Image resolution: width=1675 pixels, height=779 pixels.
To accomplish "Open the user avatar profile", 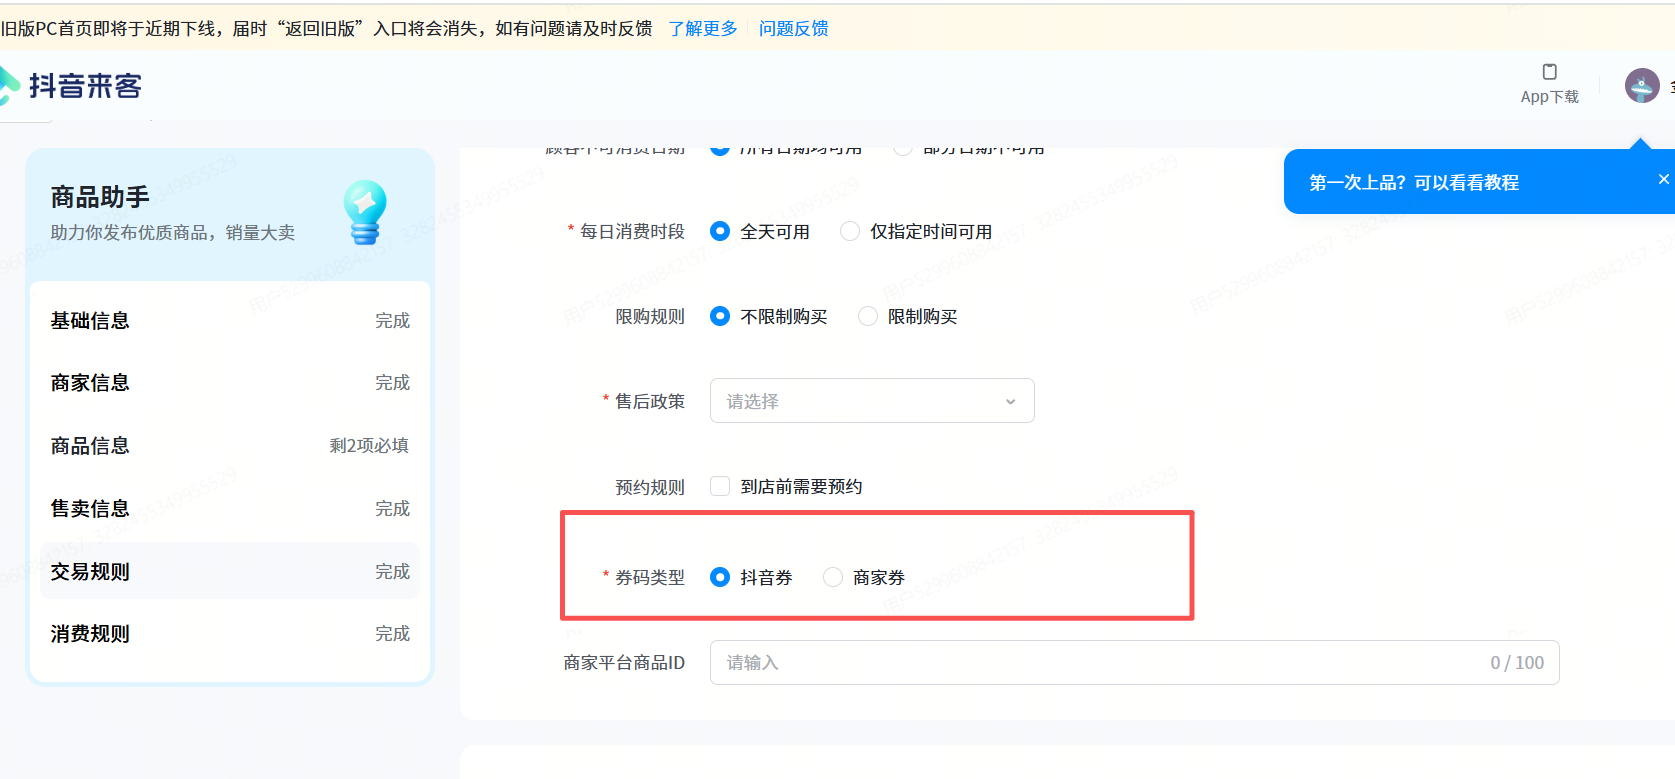I will 1641,86.
